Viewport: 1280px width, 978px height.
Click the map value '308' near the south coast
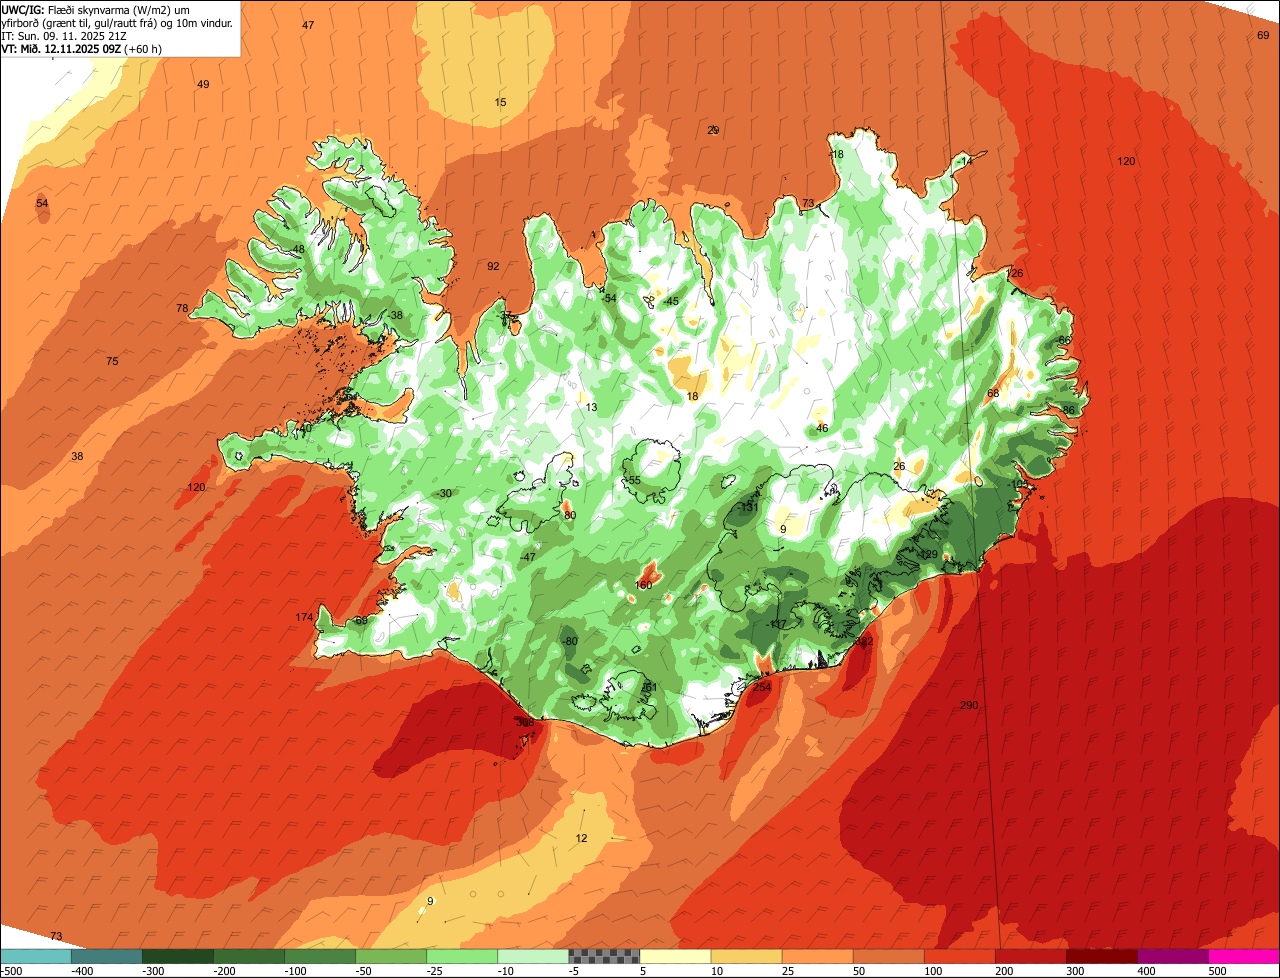524,722
